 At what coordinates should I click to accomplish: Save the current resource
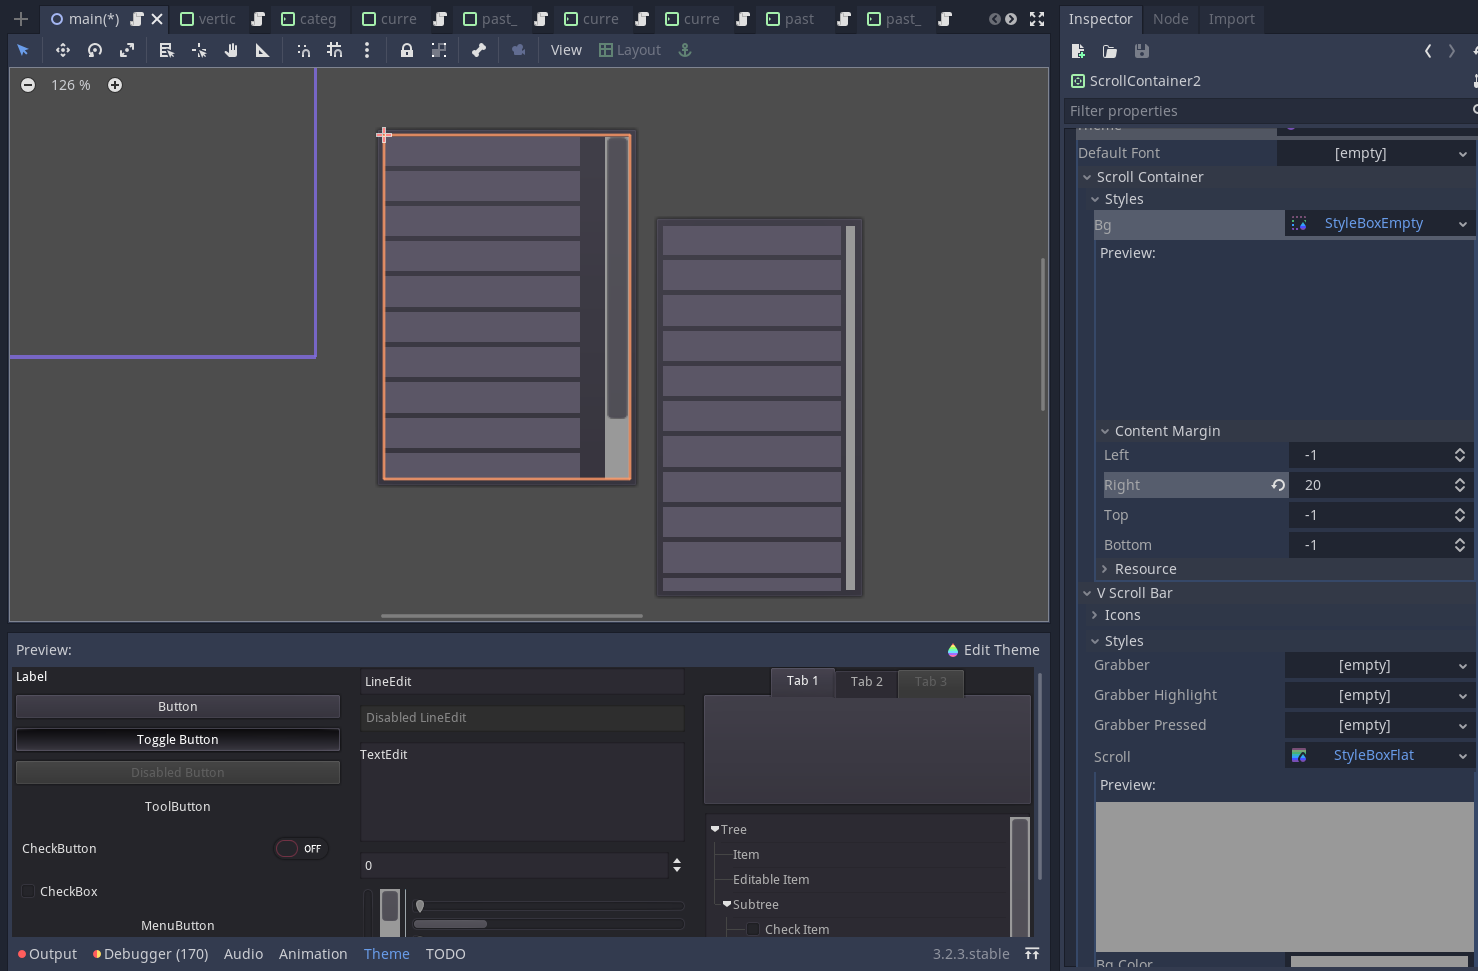pyautogui.click(x=1142, y=51)
